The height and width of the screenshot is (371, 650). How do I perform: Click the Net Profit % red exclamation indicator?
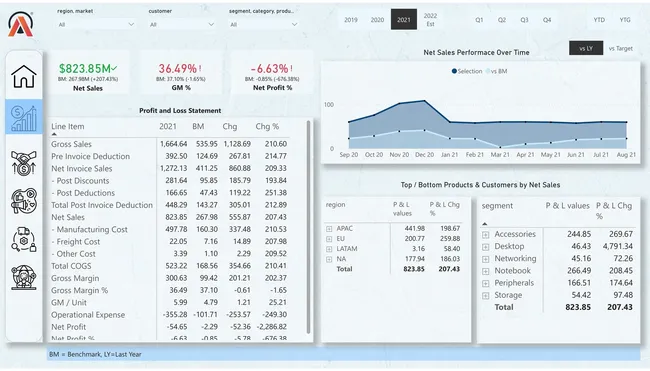coord(291,68)
